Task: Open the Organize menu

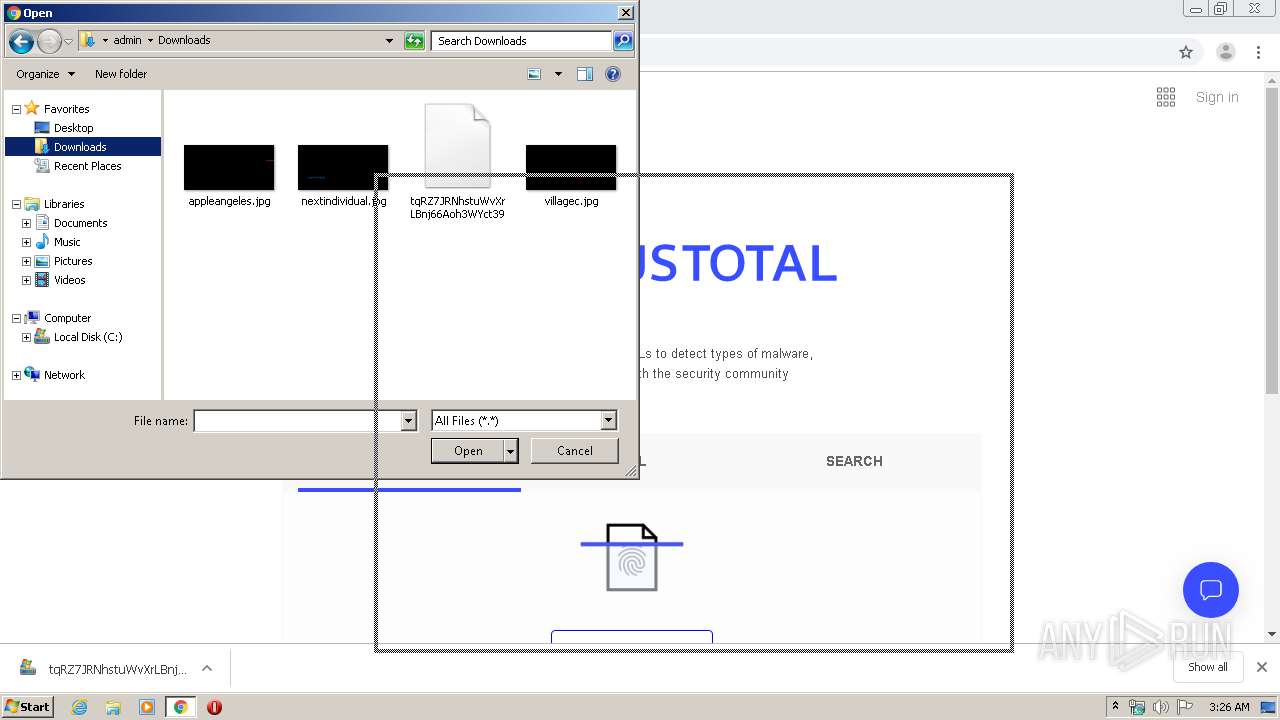Action: 45,74
